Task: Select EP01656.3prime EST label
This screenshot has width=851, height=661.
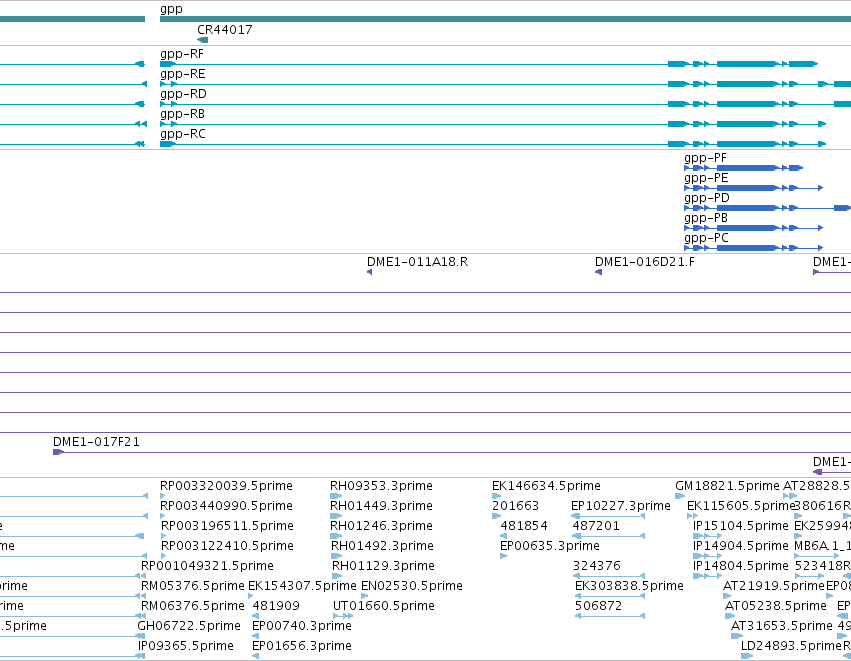Action: 302,646
